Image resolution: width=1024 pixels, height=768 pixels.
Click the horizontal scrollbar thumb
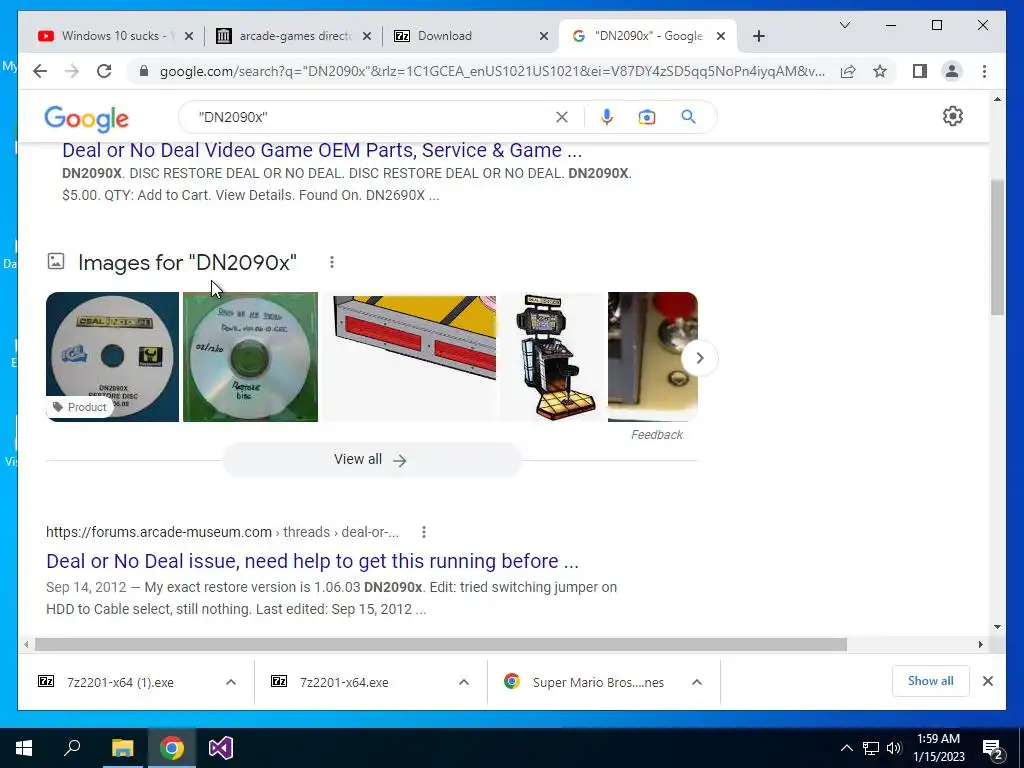click(441, 645)
